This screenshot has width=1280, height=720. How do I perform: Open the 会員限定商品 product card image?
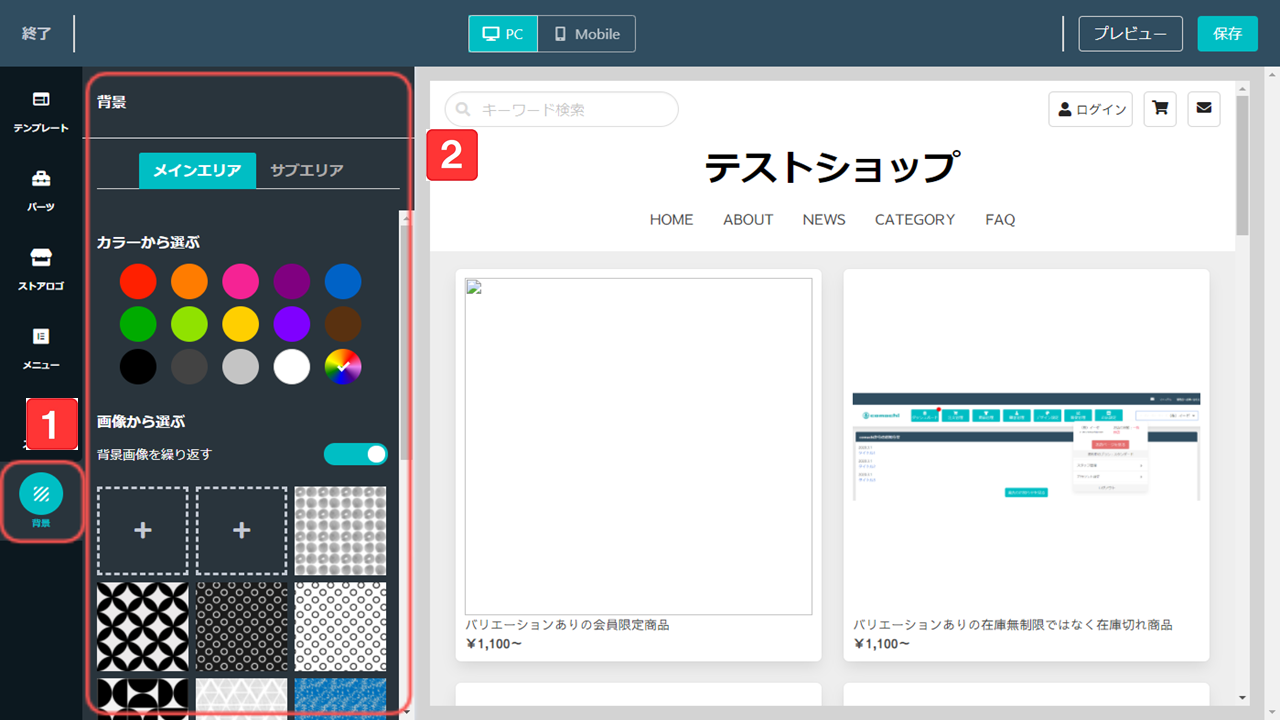(x=638, y=446)
